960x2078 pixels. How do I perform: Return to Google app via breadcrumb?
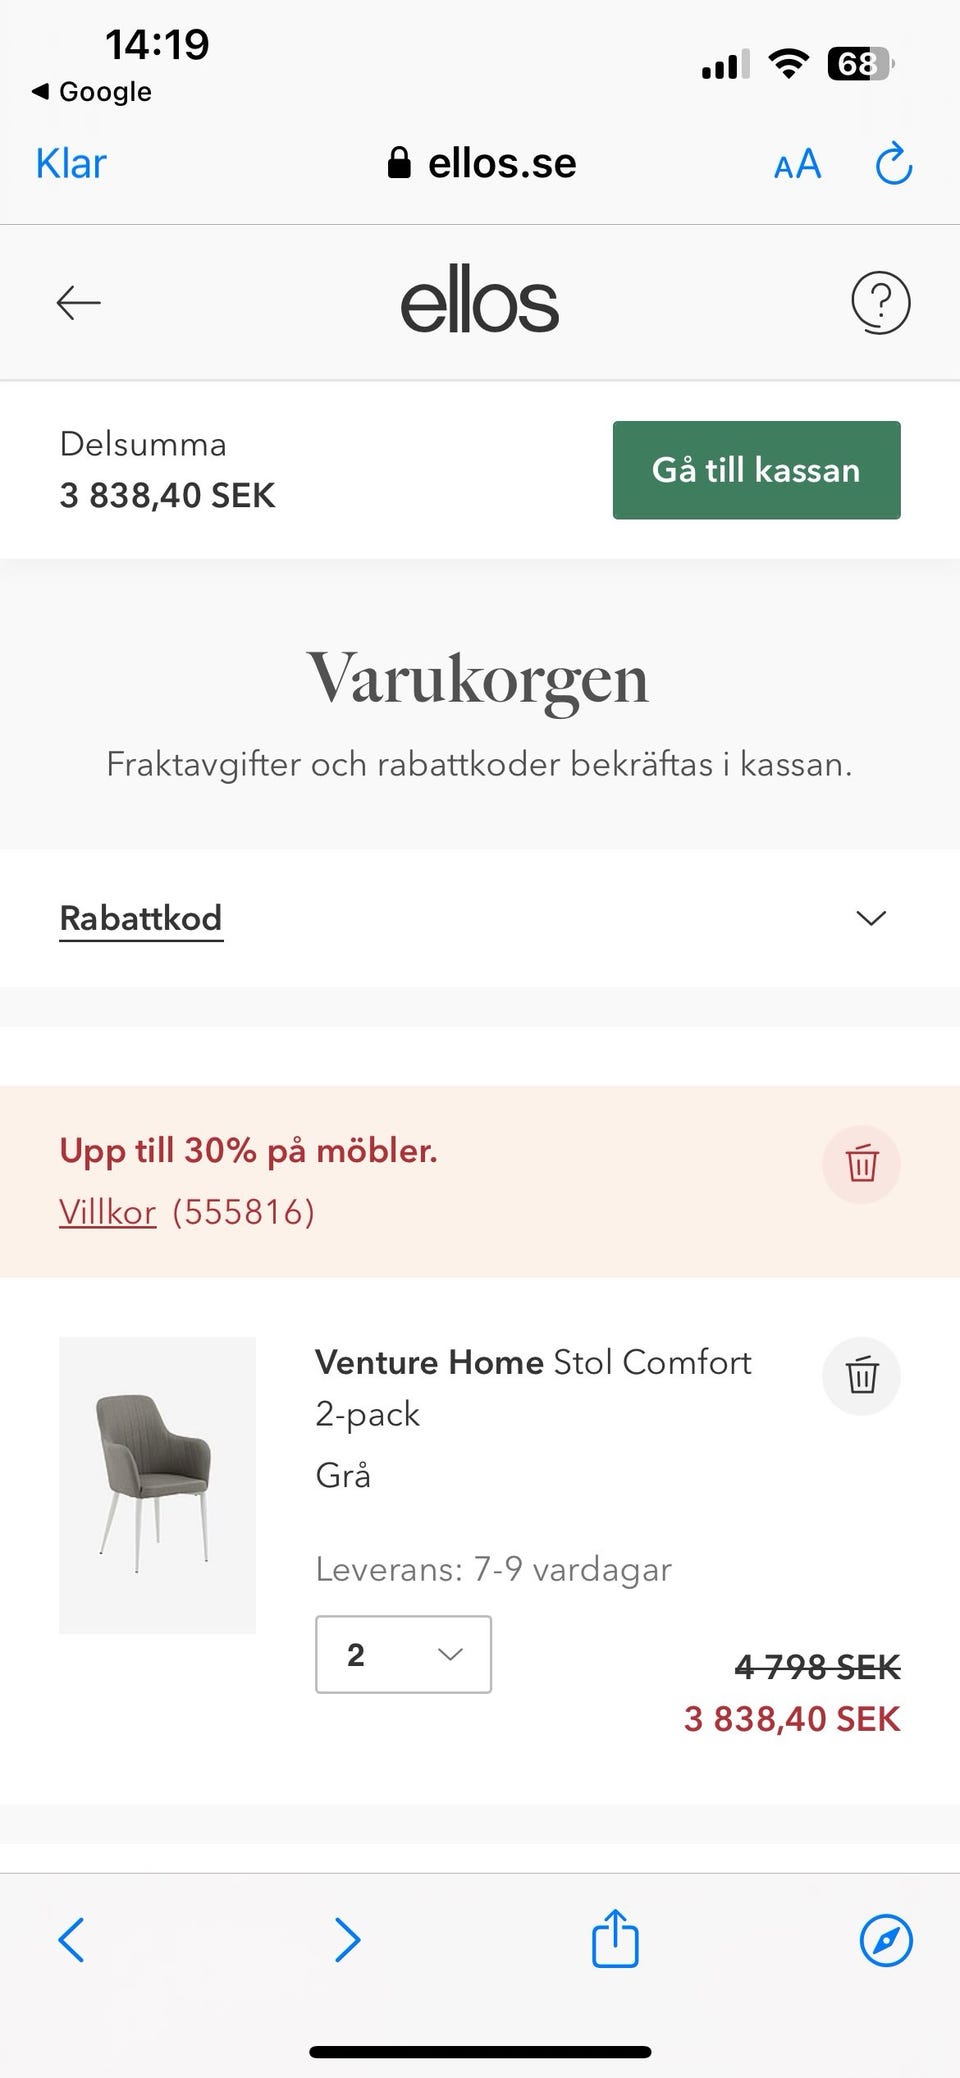tap(92, 92)
